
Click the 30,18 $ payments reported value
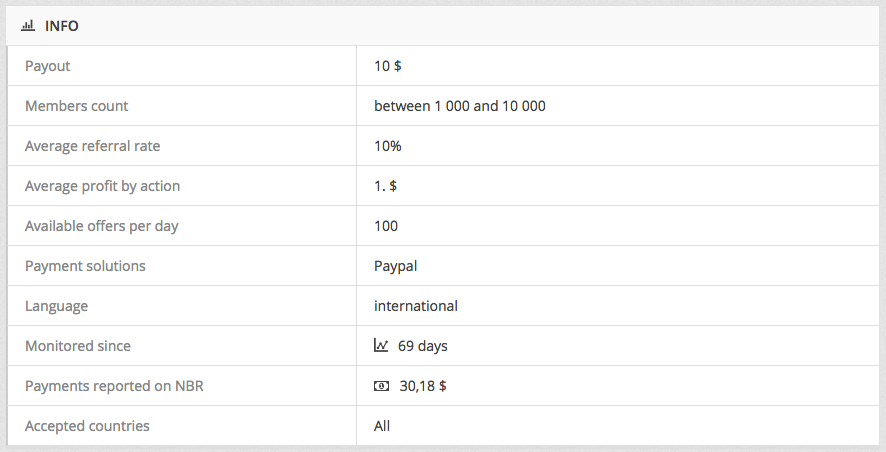pyautogui.click(x=423, y=386)
